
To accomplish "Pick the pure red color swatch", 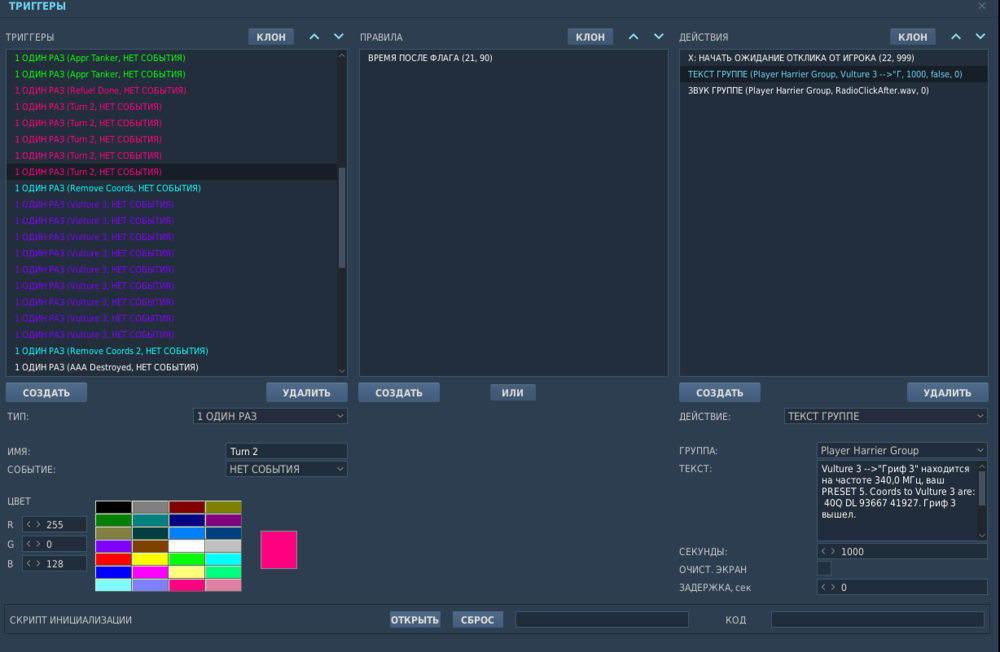I will tap(114, 559).
